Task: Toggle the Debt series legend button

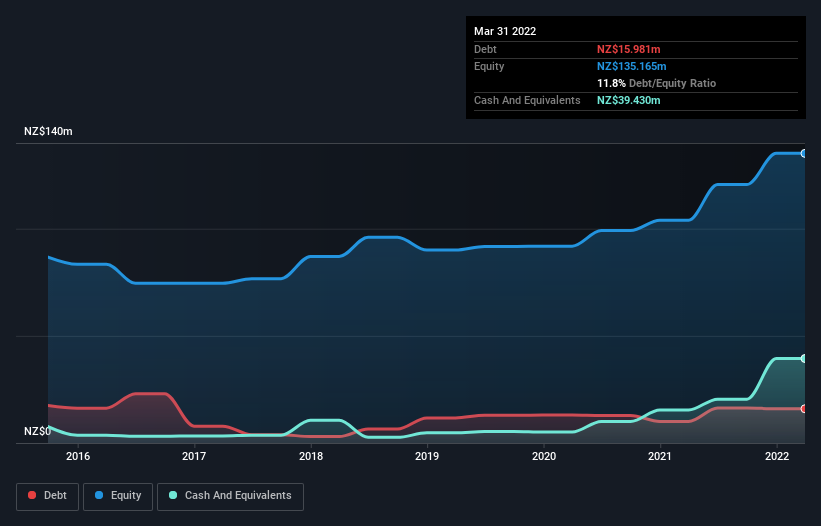Action: point(48,496)
